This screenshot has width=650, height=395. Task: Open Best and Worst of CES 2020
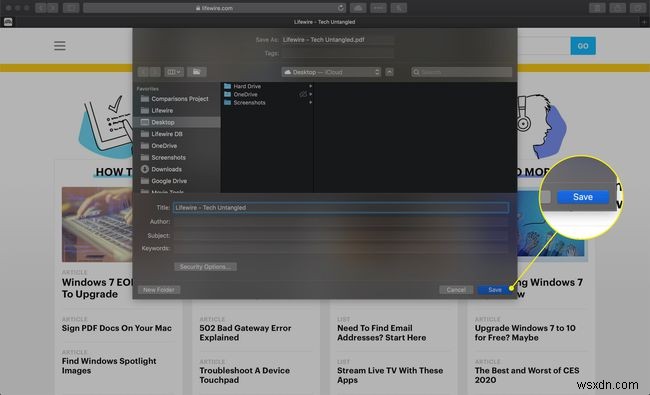(x=527, y=375)
